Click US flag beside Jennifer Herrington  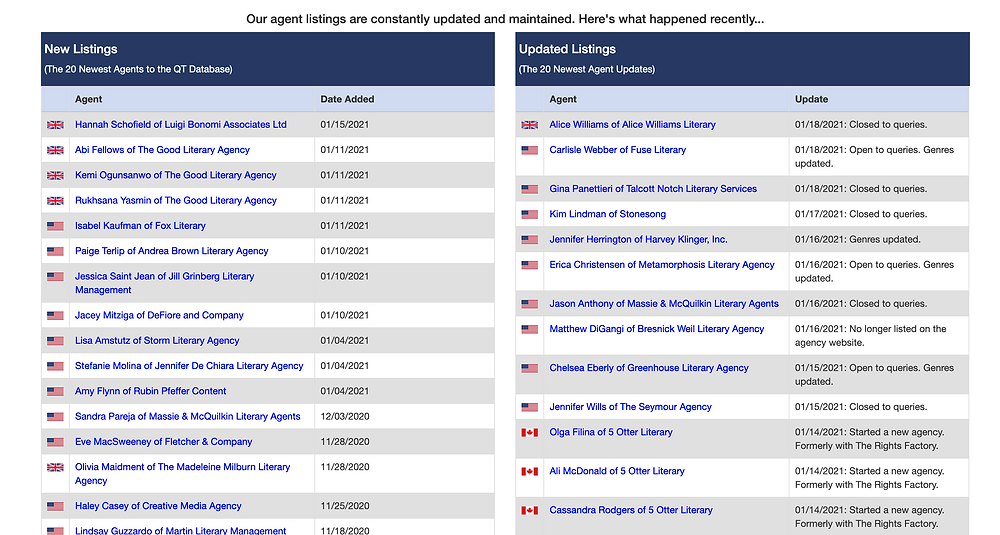point(529,240)
